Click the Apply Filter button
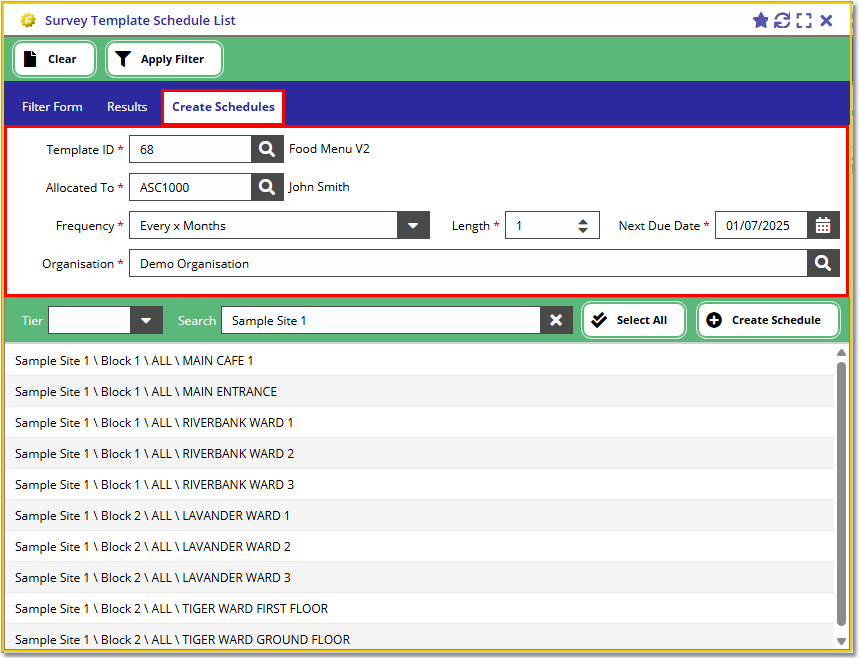860x660 pixels. coord(165,59)
